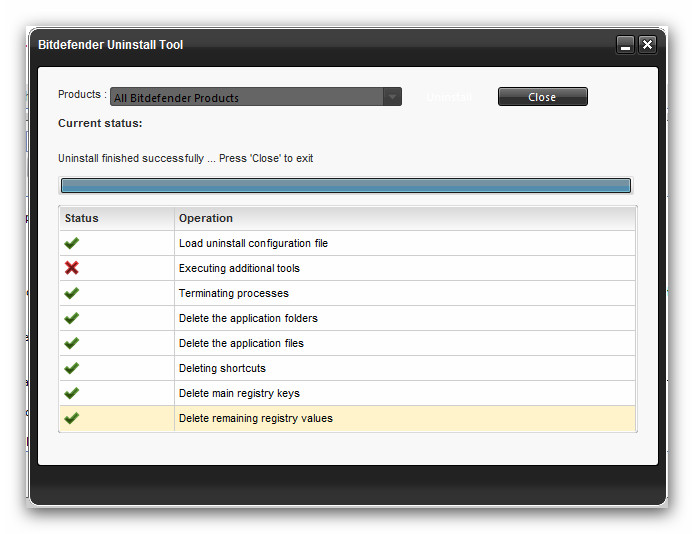Click green check for Terminating processes

72,293
